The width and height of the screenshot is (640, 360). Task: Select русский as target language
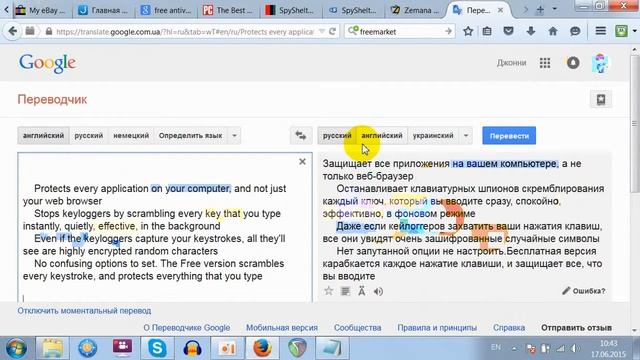pos(337,136)
